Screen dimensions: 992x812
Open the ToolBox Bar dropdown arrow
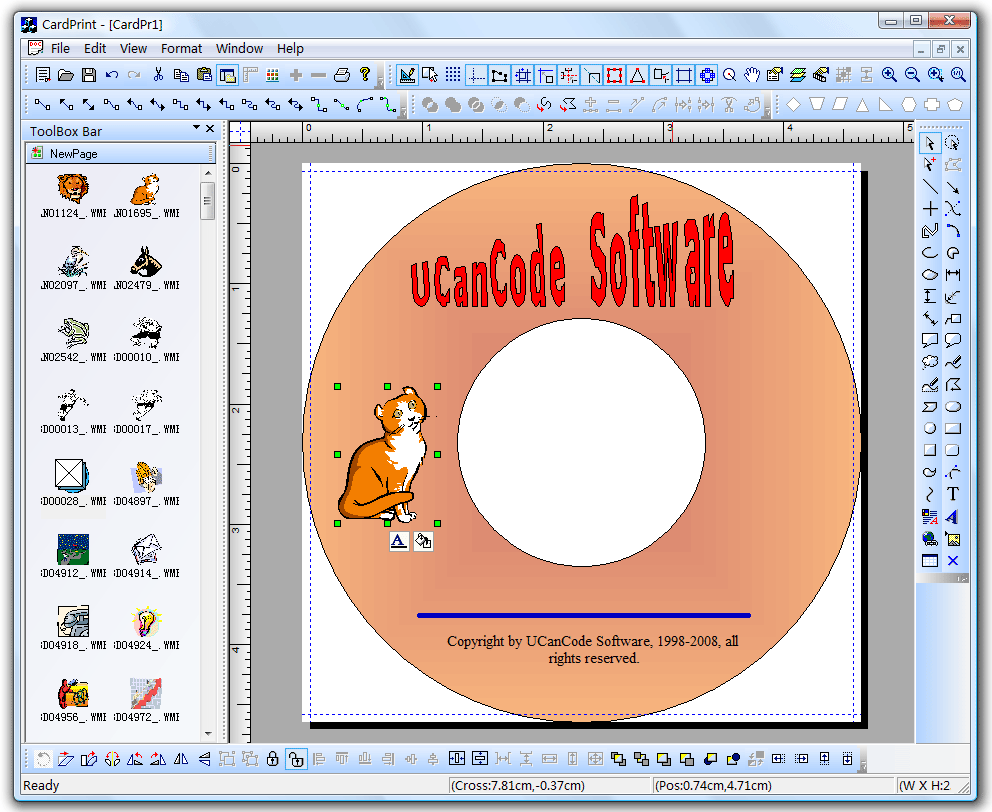pyautogui.click(x=197, y=129)
